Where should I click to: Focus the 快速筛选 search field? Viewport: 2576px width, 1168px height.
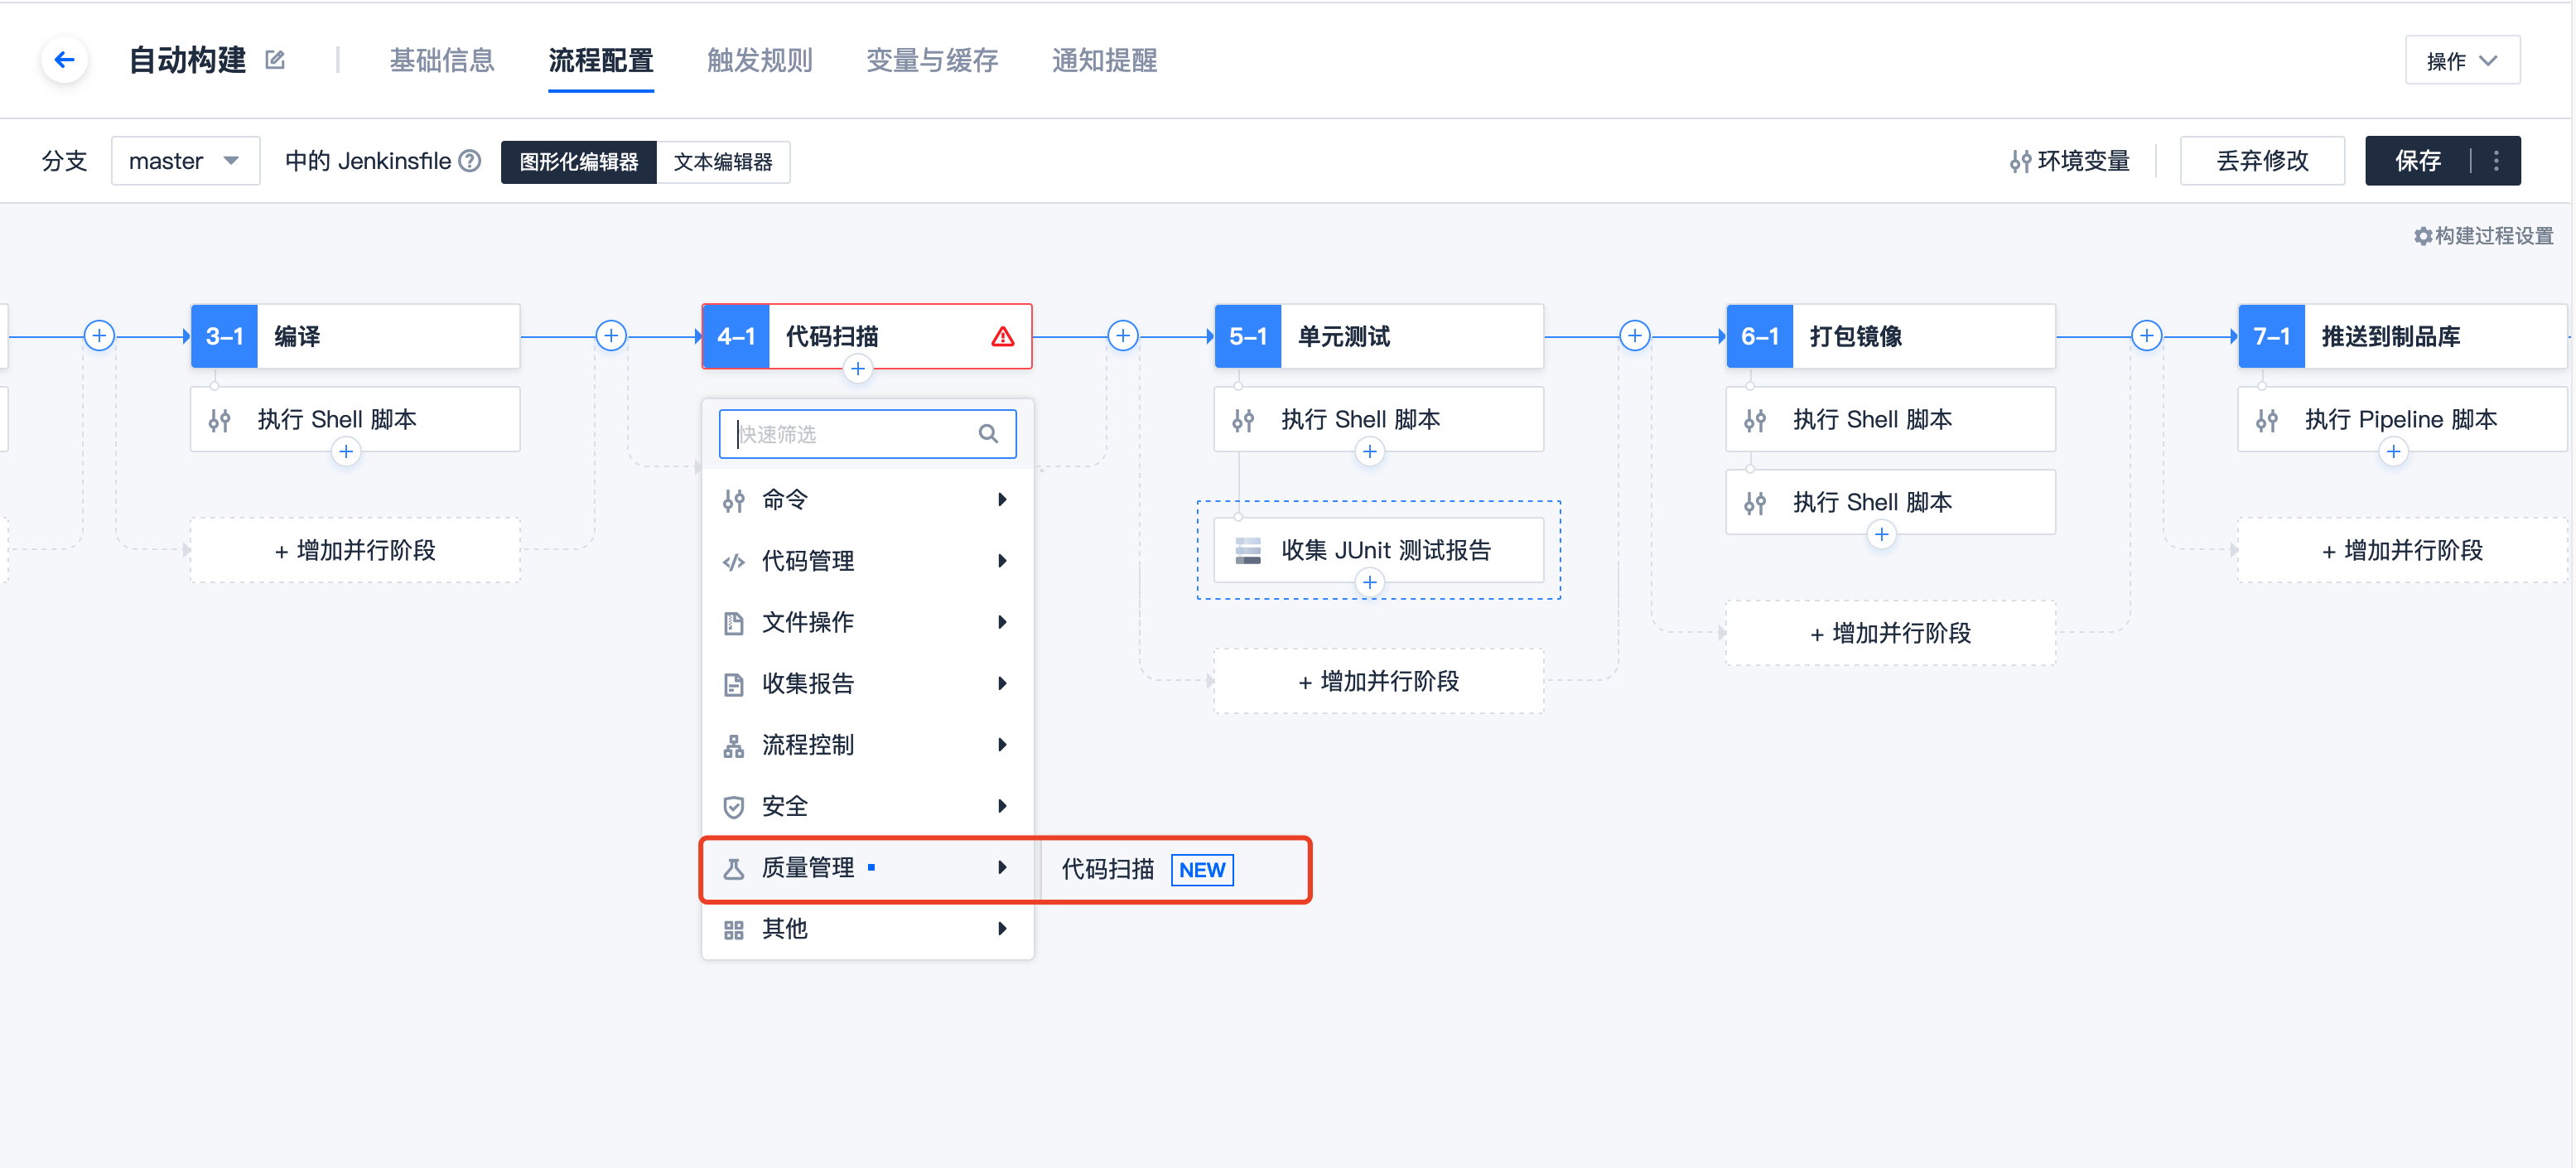coord(867,434)
